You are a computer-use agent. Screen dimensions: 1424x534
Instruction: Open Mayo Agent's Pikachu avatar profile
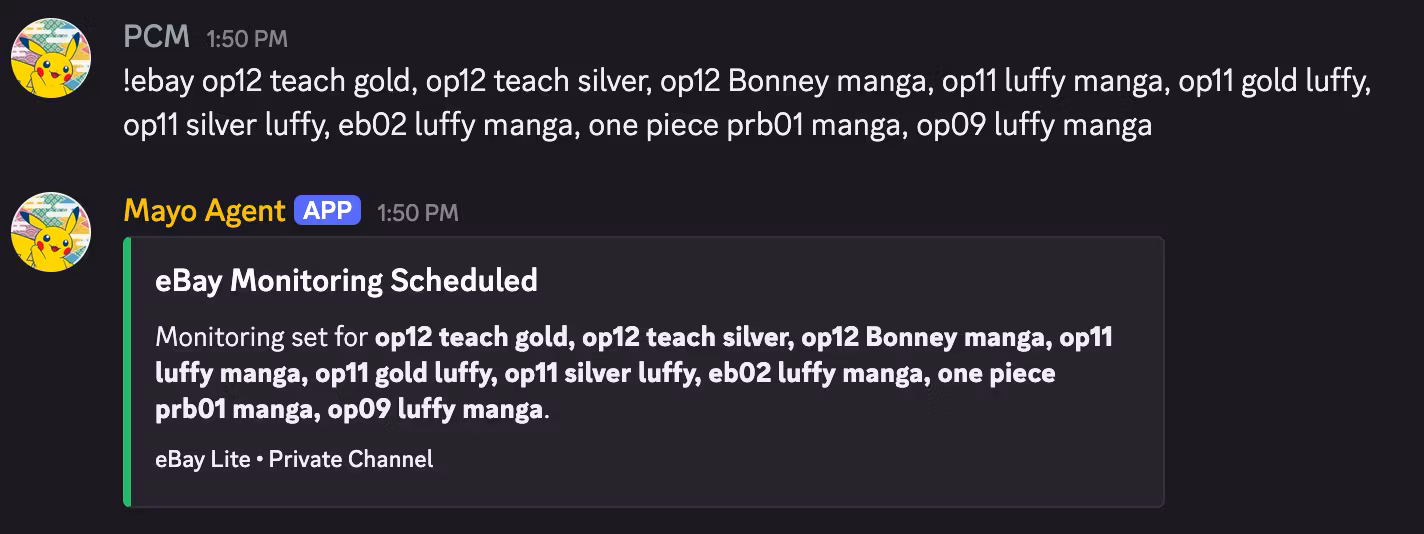tap(51, 232)
